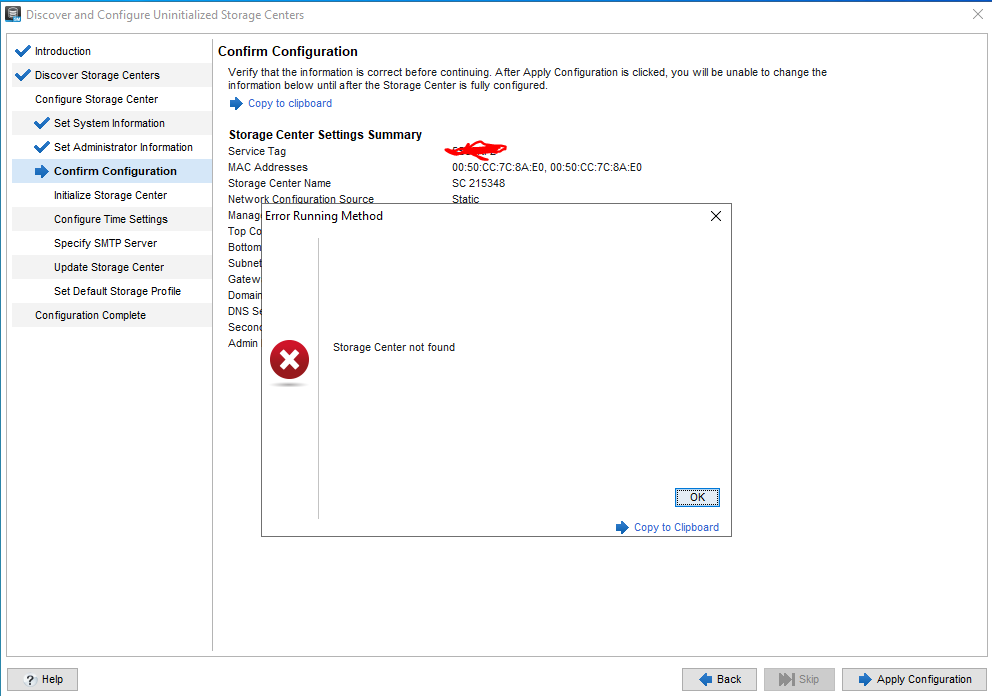Viewport: 992px width, 696px height.
Task: Select the Set Default Storage Profile step
Action: click(x=117, y=291)
